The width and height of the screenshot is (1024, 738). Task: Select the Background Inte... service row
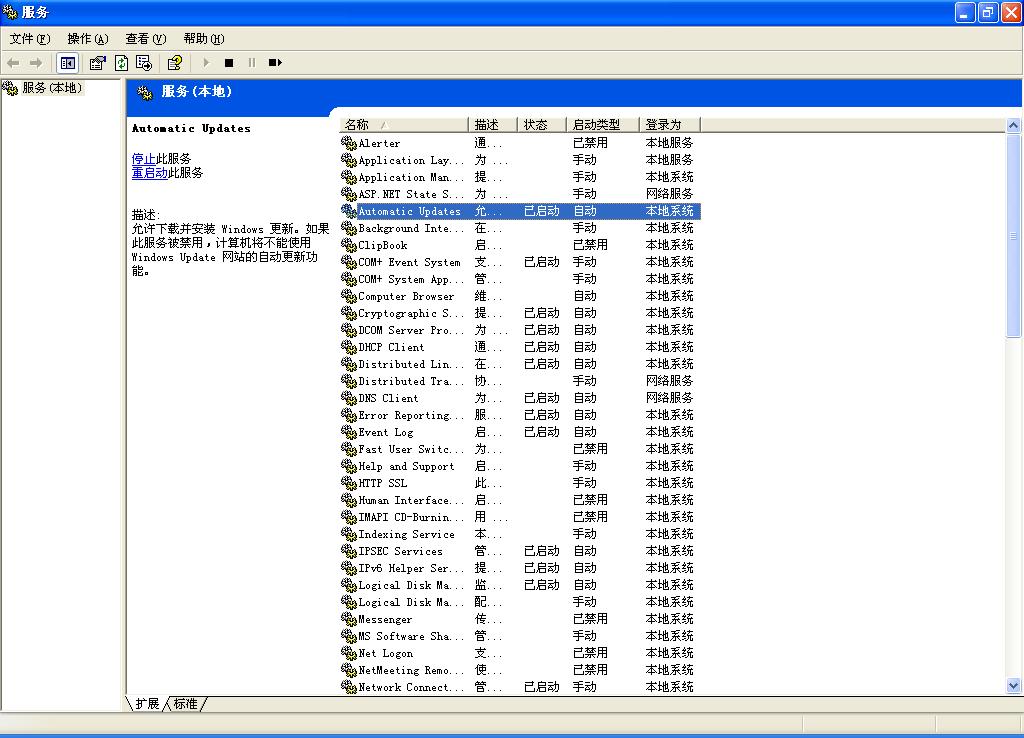click(520, 228)
